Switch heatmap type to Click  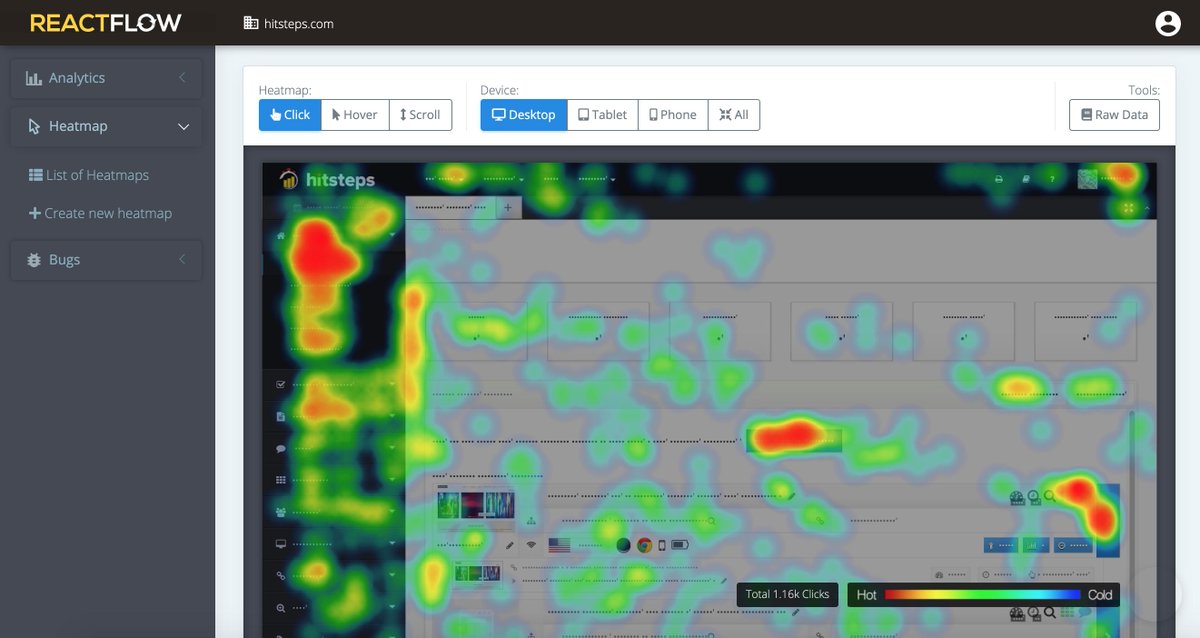click(x=290, y=115)
